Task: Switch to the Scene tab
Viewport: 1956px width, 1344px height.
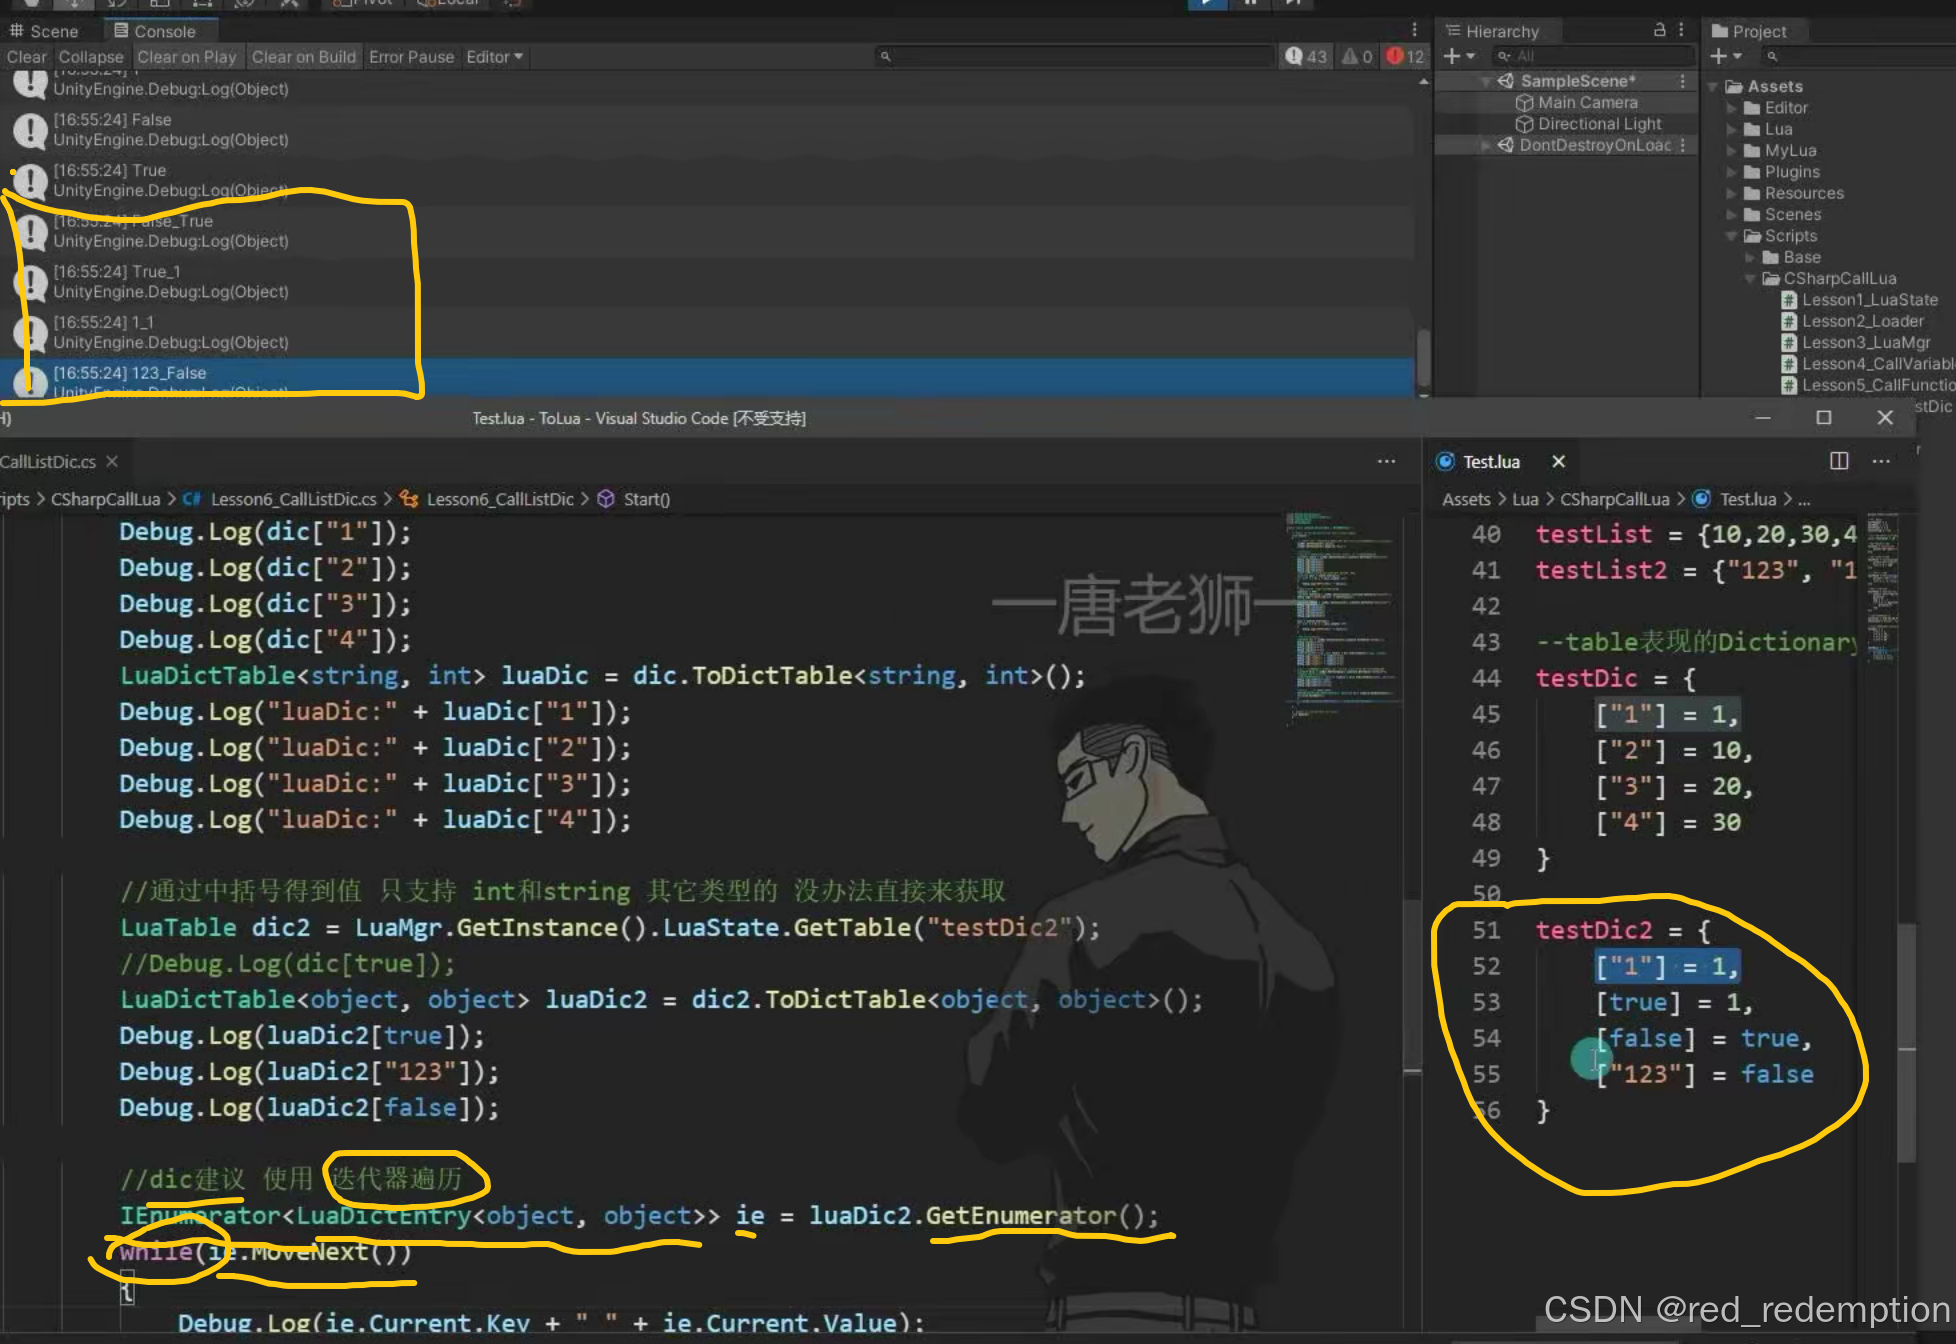Action: (x=44, y=31)
